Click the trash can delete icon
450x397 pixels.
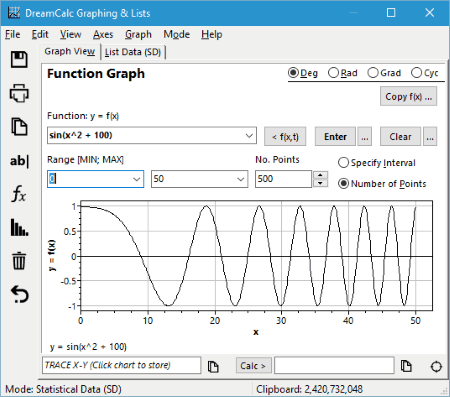coord(19,261)
